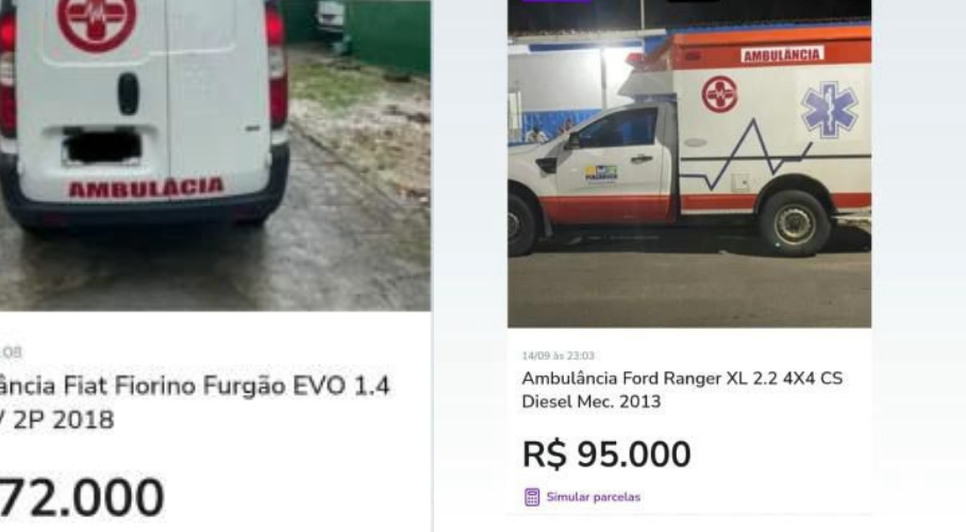Click the 14/09 às 23:03 timestamp
Viewport: 966px width, 532px height.
pos(558,356)
